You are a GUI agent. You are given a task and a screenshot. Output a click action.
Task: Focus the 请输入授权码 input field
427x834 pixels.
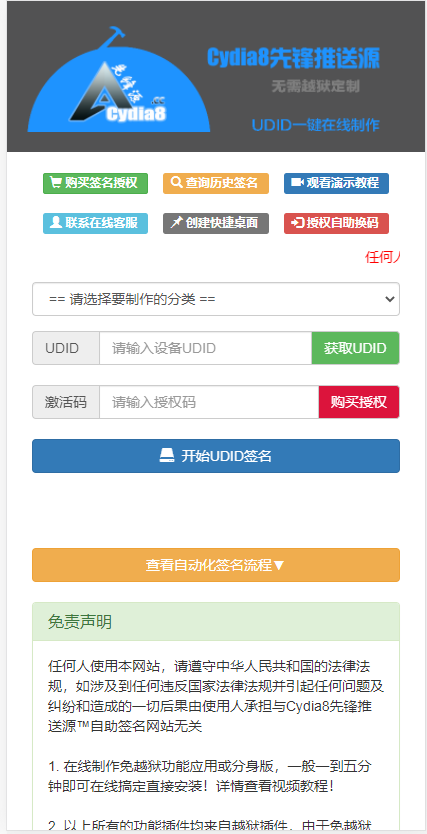coord(209,402)
